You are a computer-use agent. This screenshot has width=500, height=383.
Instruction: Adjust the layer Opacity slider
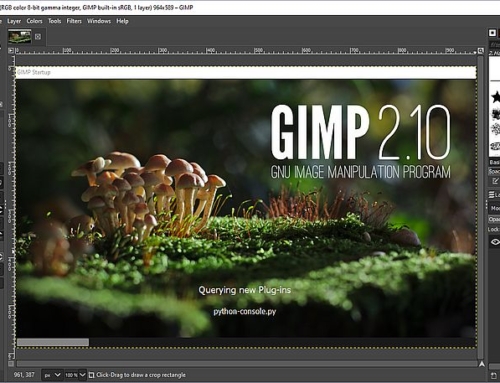[x=494, y=219]
